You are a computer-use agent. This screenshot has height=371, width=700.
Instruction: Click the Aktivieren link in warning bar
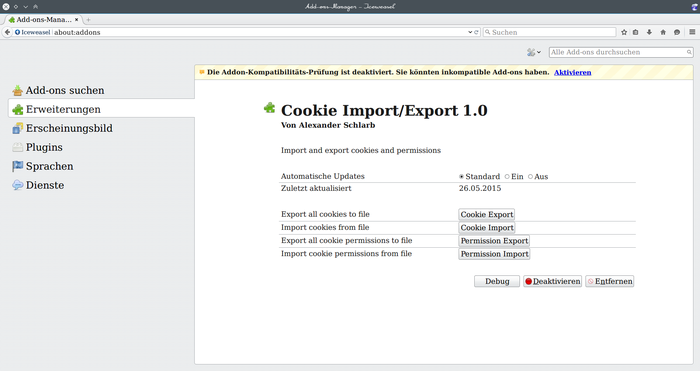tap(572, 72)
